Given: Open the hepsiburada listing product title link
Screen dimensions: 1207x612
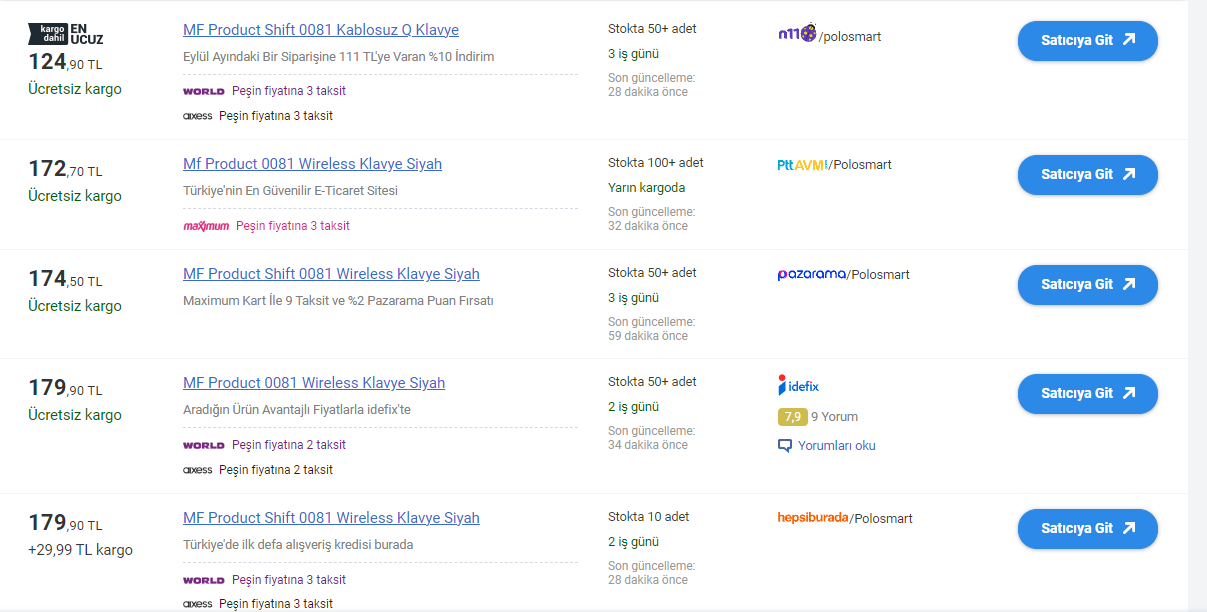Looking at the screenshot, I should 331,518.
